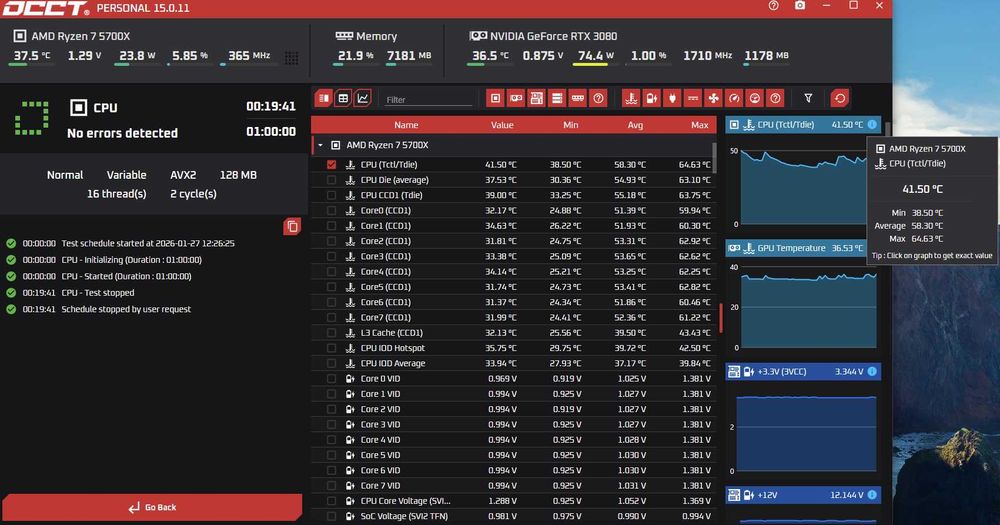Copy the test log with the clipboard icon
The height and width of the screenshot is (525, 1000).
tap(292, 226)
